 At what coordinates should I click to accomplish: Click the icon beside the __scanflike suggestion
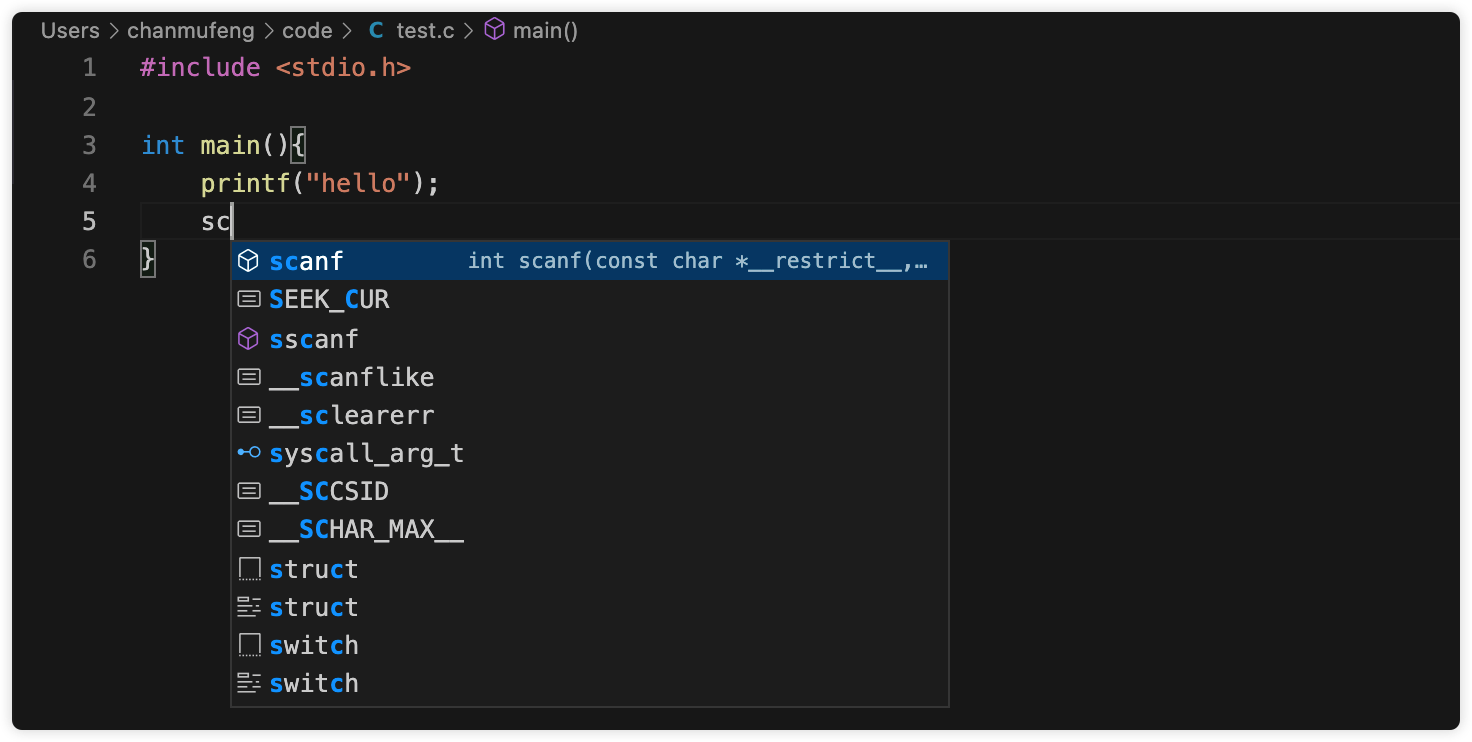[x=248, y=377]
